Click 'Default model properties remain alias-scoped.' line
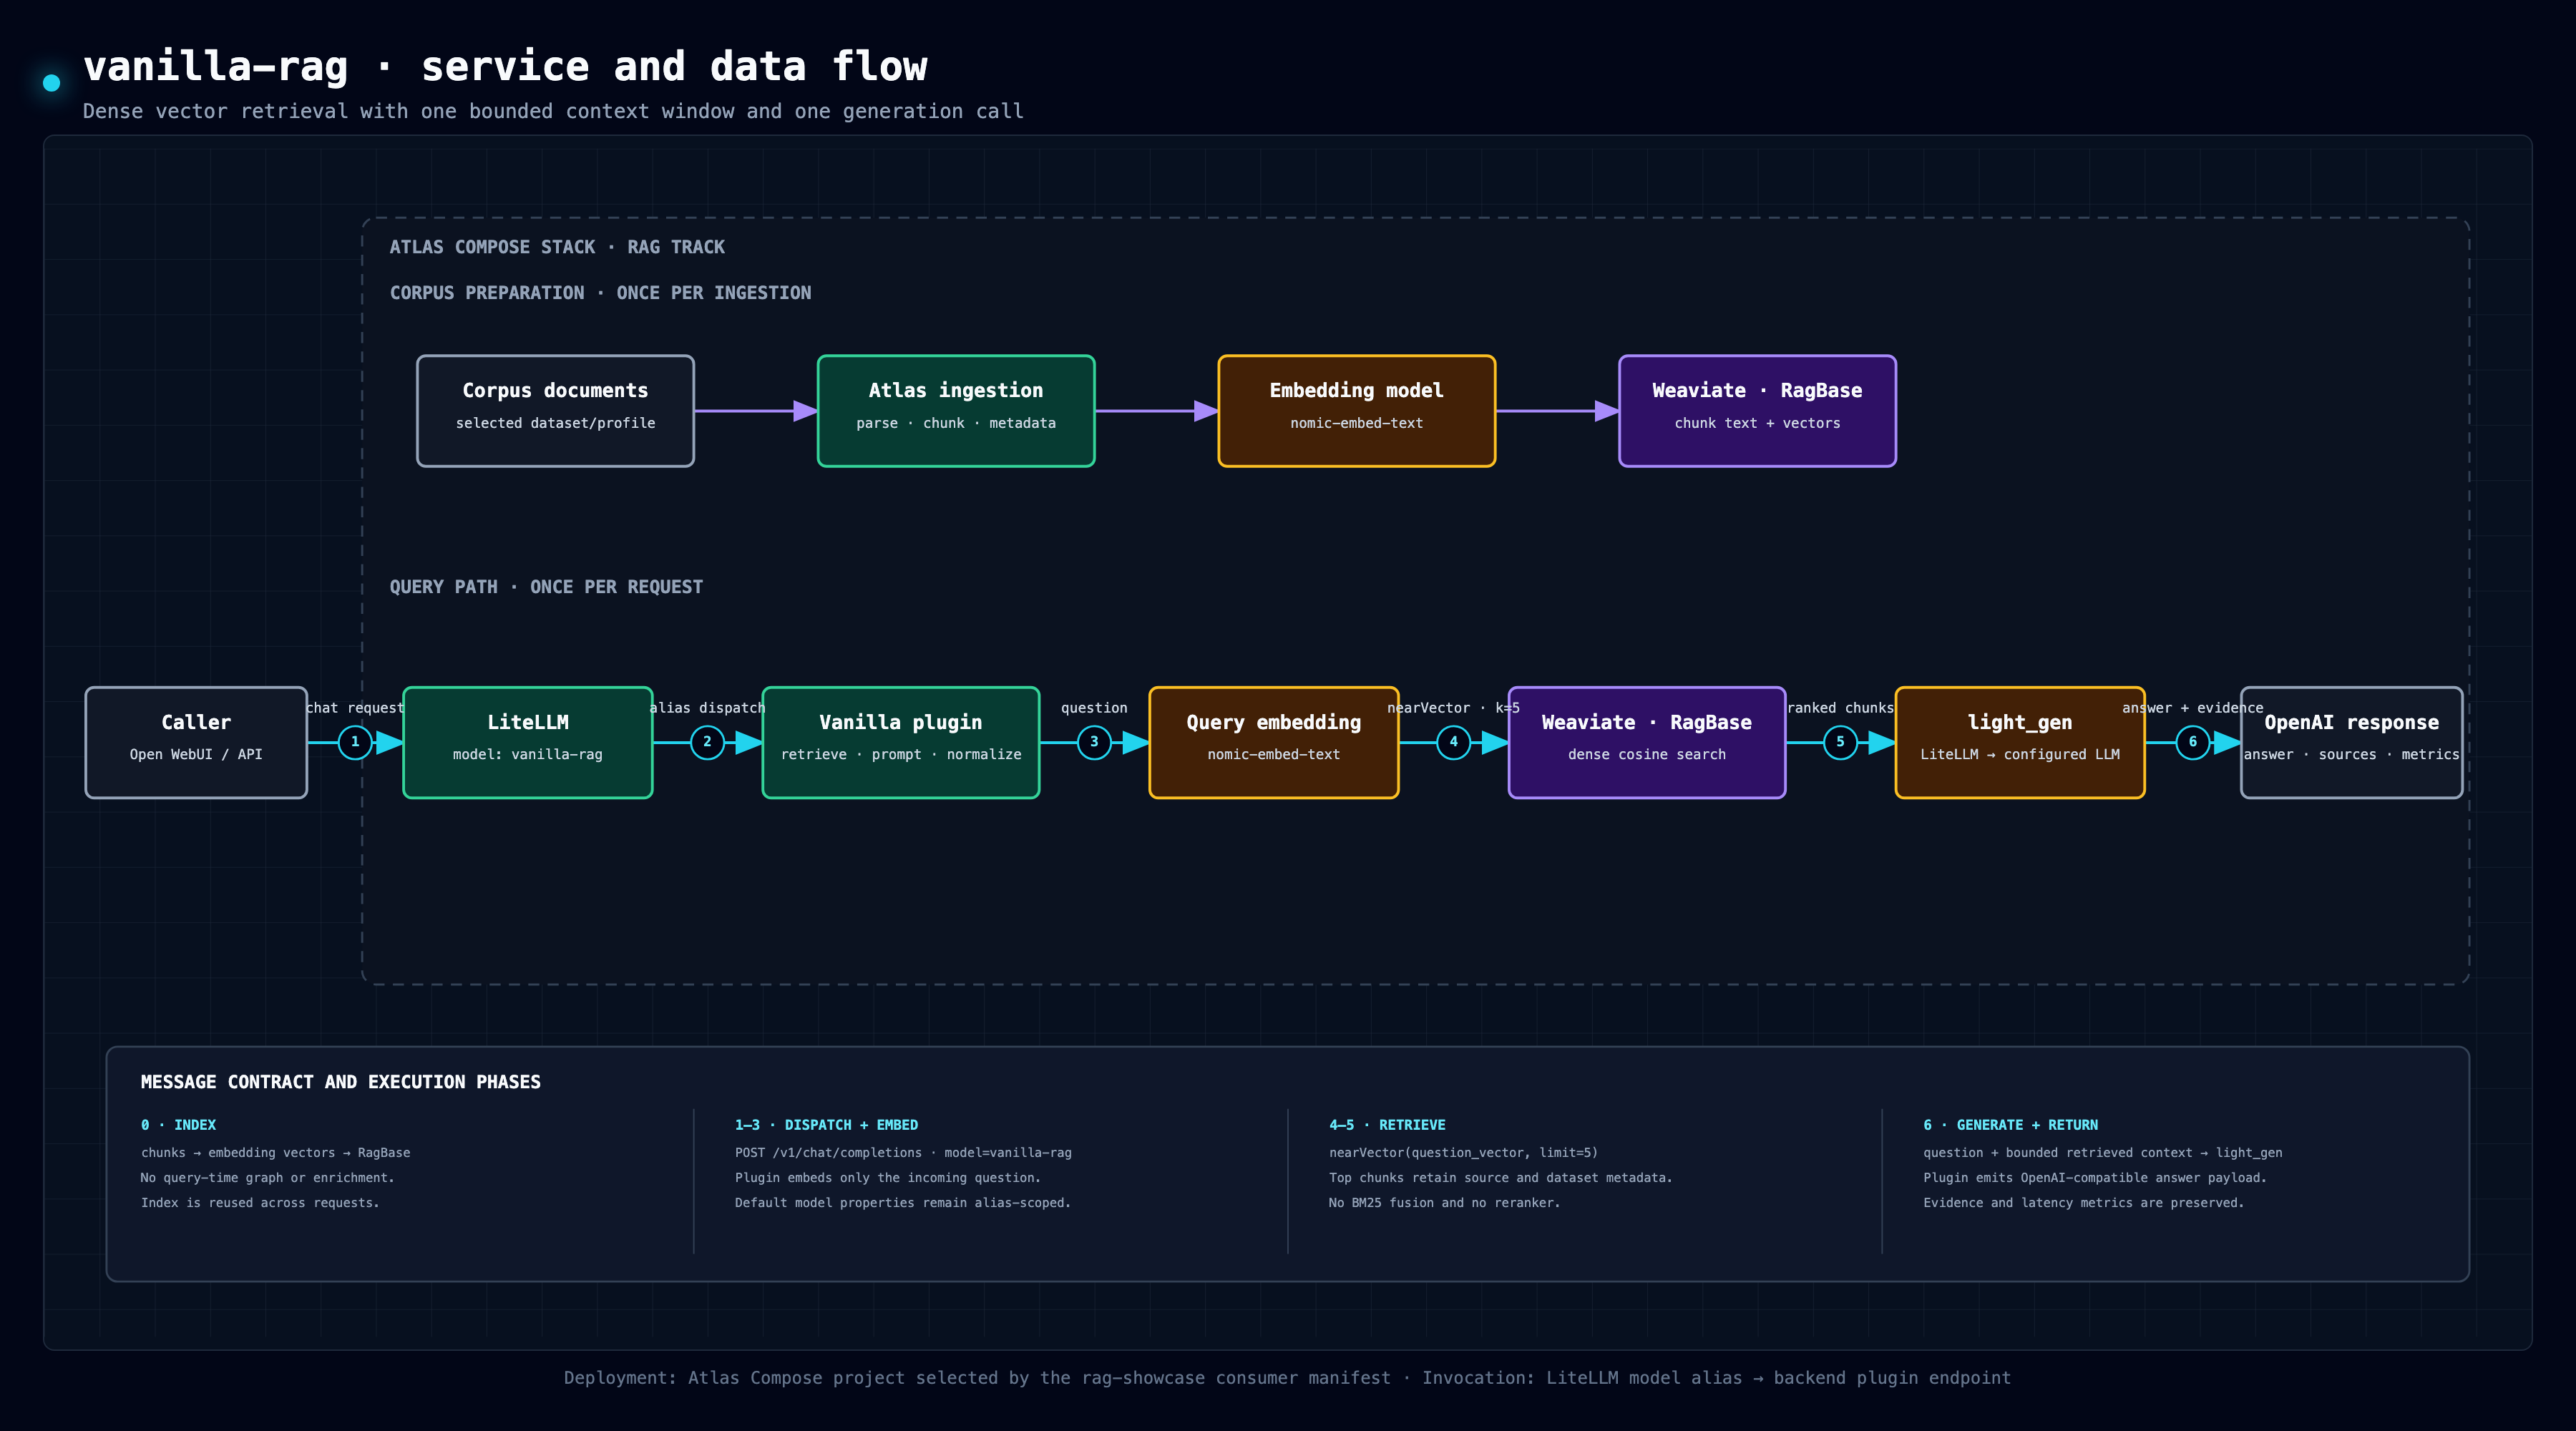The height and width of the screenshot is (1431, 2576). (903, 1203)
